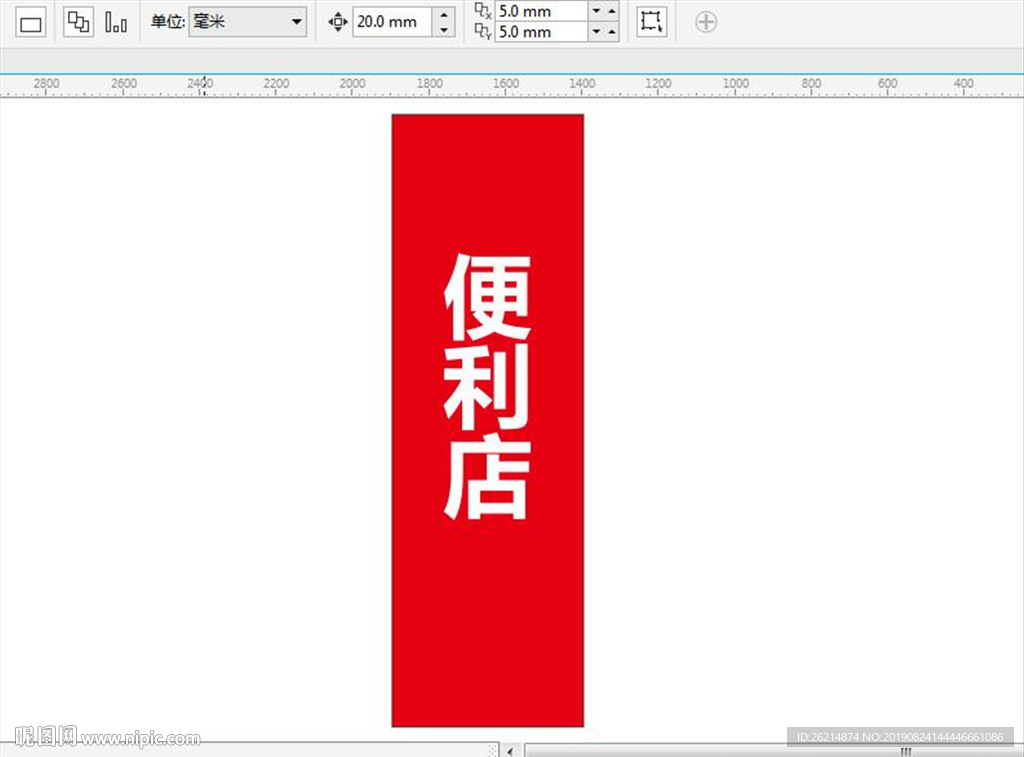This screenshot has height=757, width=1024.
Task: Open the duplicate distance X dropdown arrow
Action: coord(596,11)
